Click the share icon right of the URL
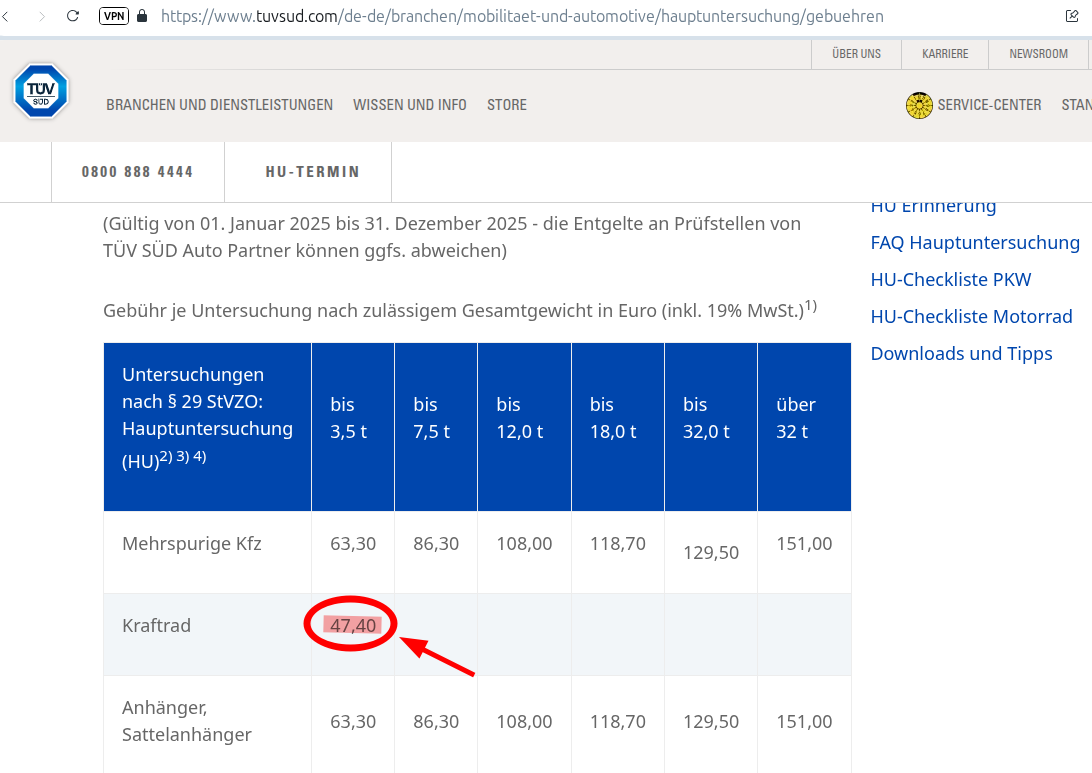Screen dimensions: 1092x773 pyautogui.click(x=1072, y=17)
